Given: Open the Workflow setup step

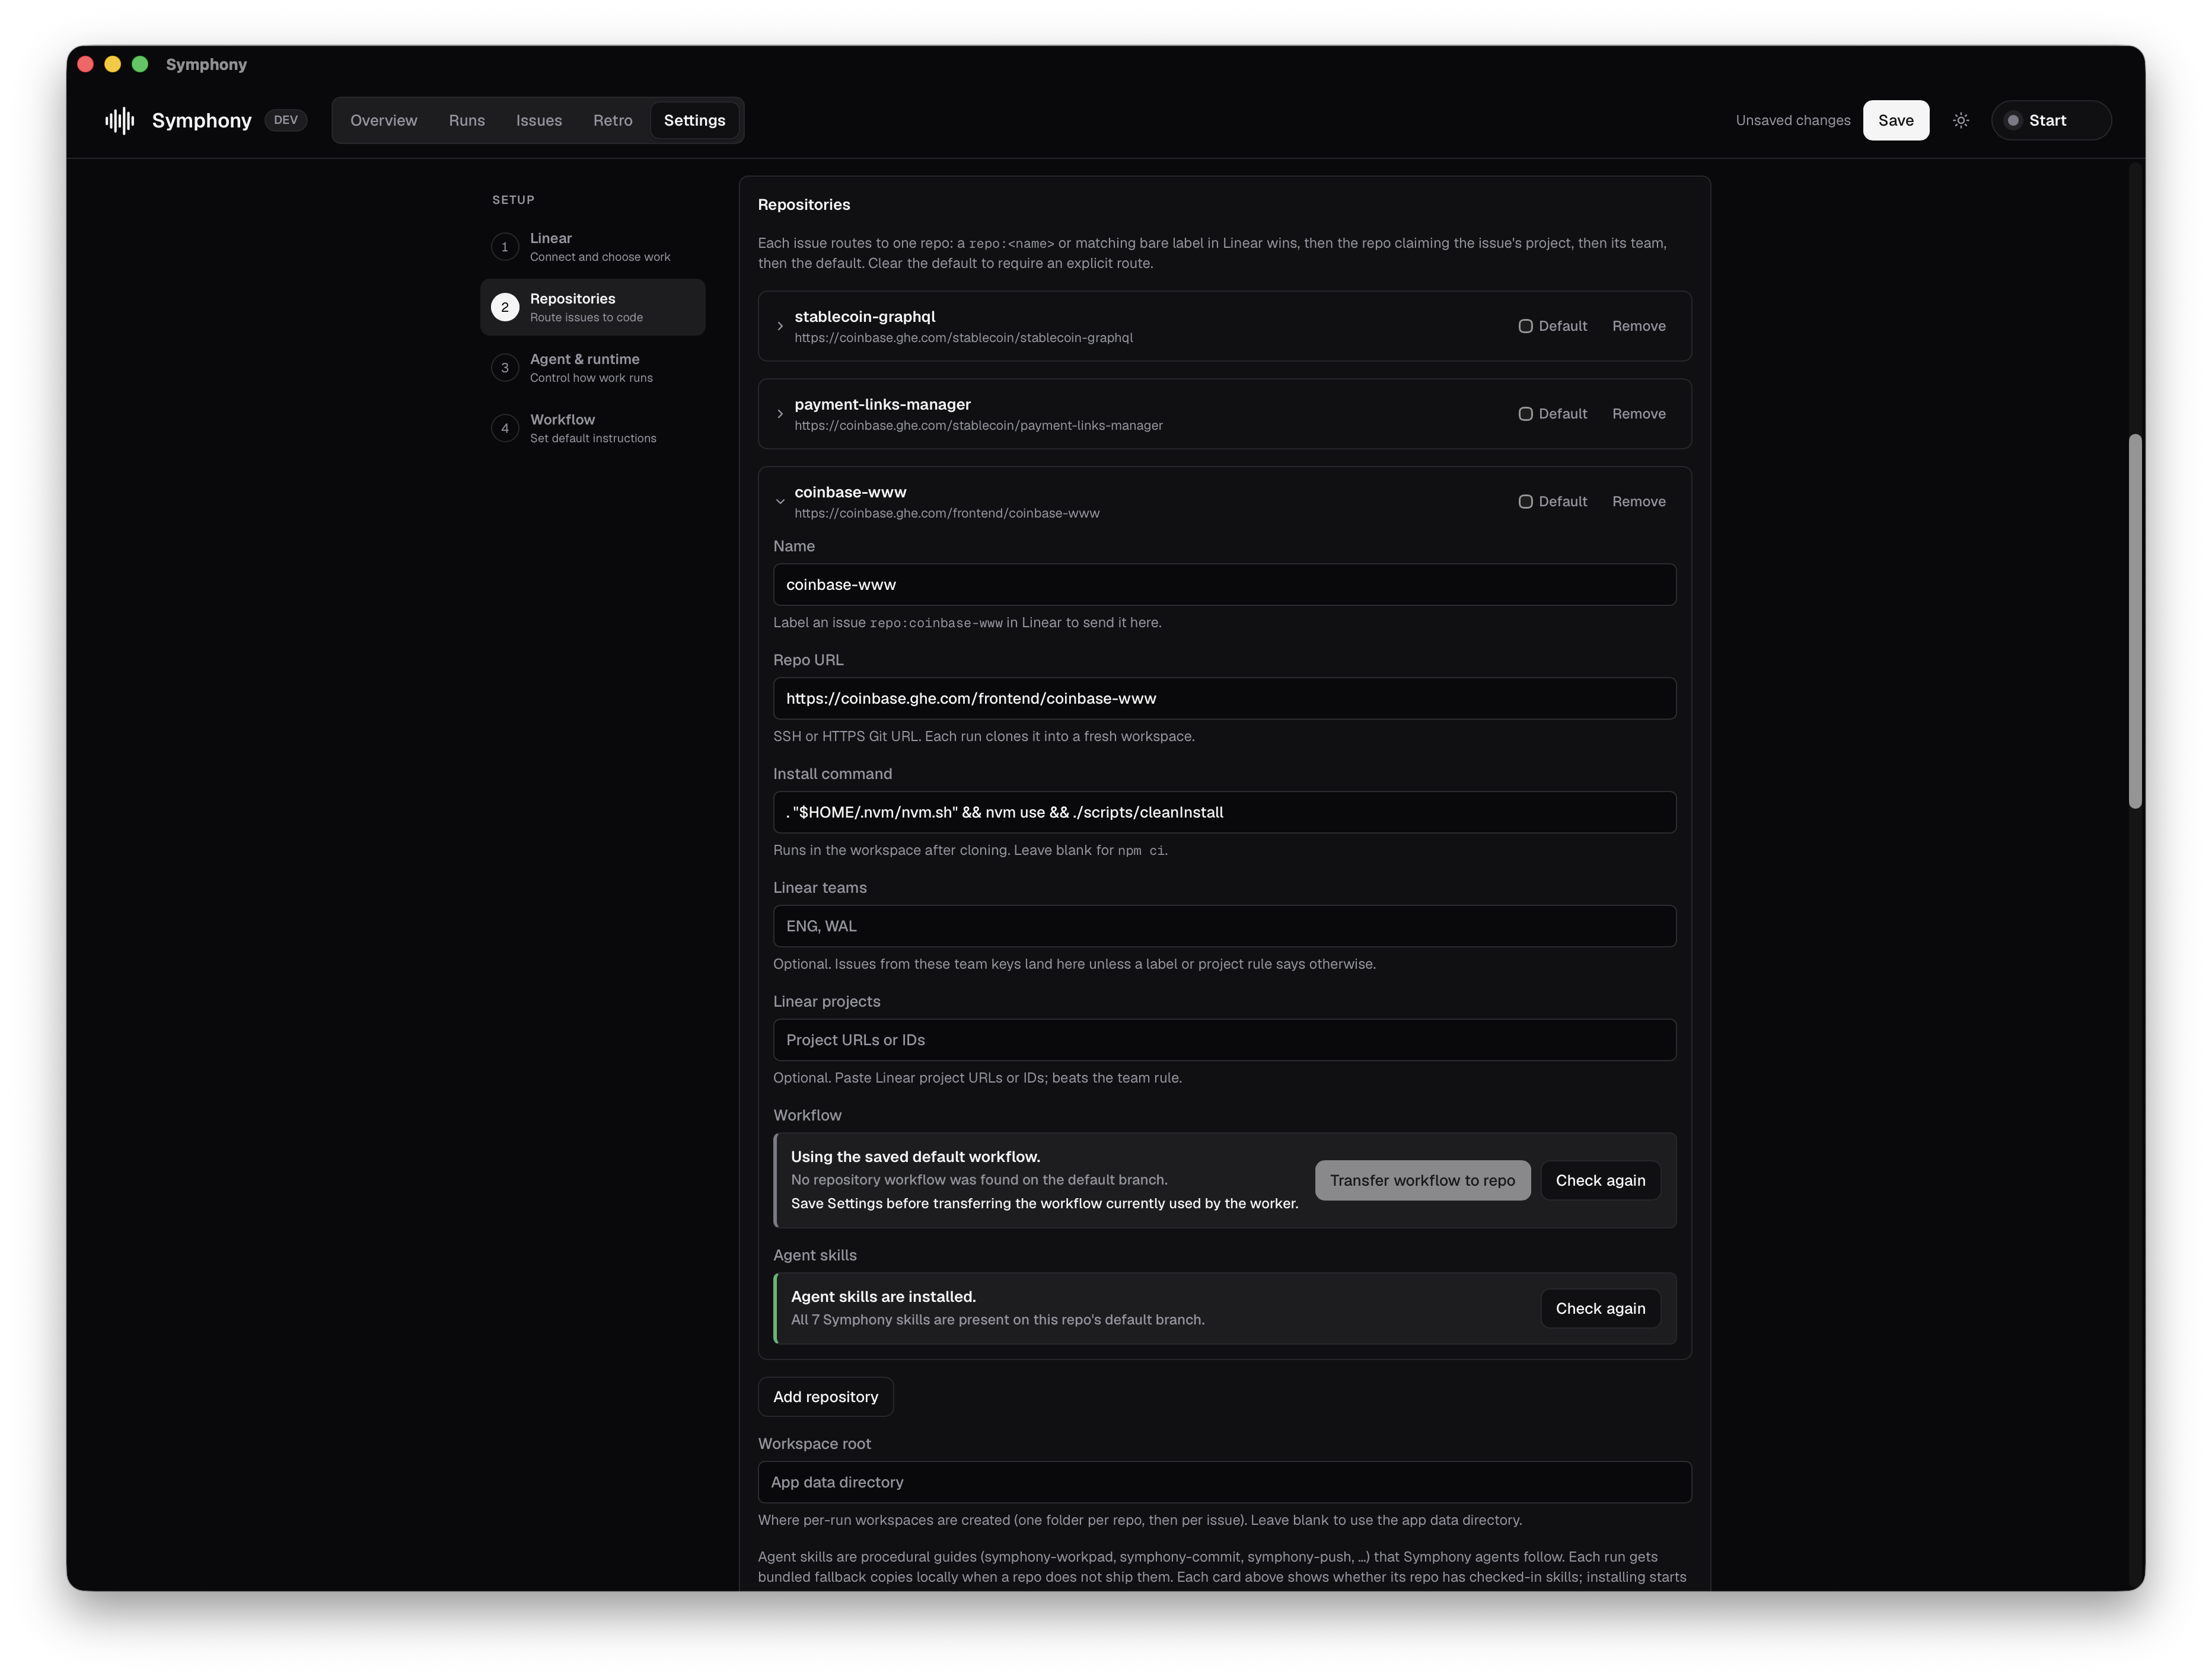Looking at the screenshot, I should click(593, 428).
